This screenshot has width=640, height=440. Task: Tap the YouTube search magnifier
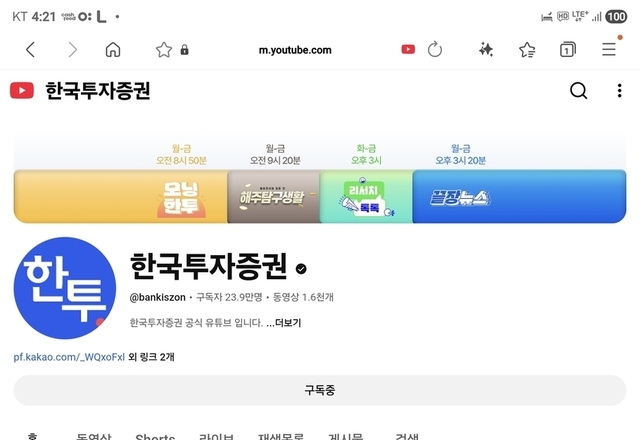[578, 90]
